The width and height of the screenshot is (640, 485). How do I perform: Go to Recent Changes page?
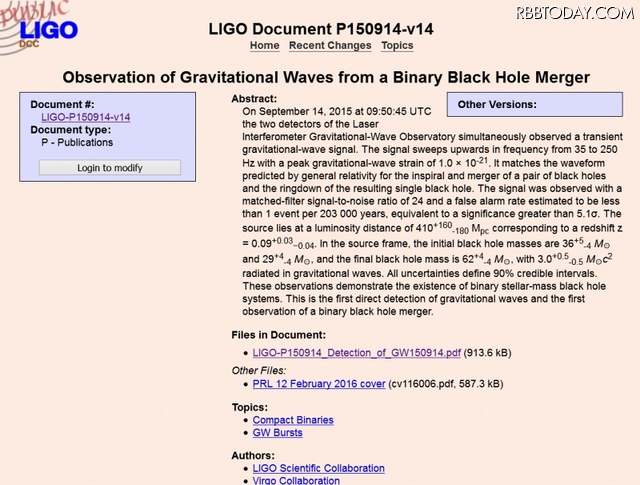click(x=330, y=45)
